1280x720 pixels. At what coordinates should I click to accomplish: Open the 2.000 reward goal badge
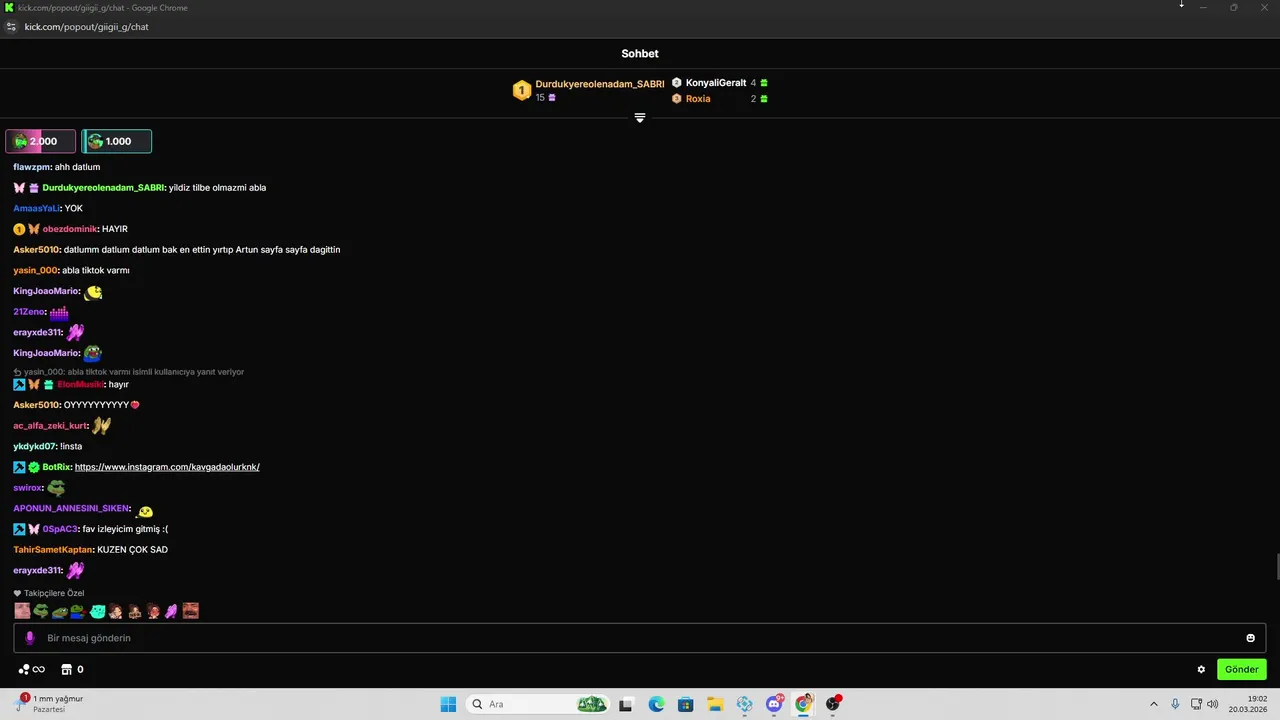pos(40,141)
